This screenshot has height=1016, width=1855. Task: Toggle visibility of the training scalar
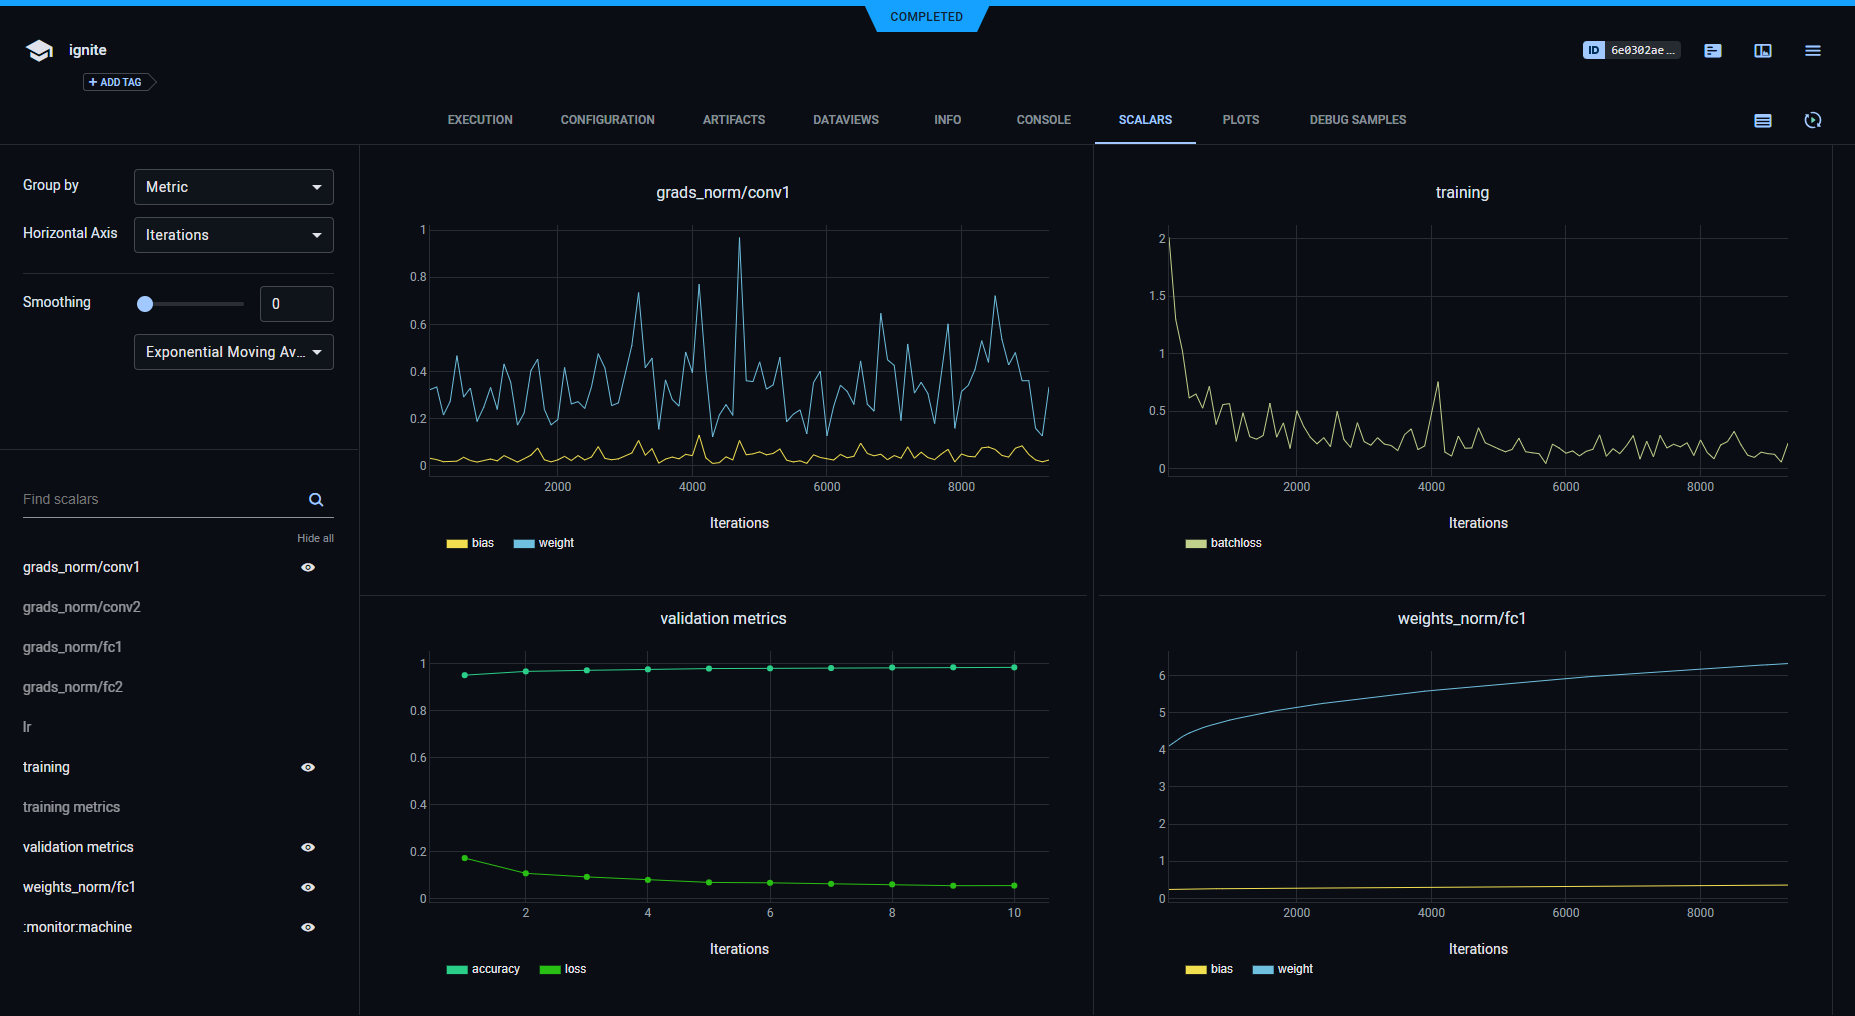coord(308,767)
